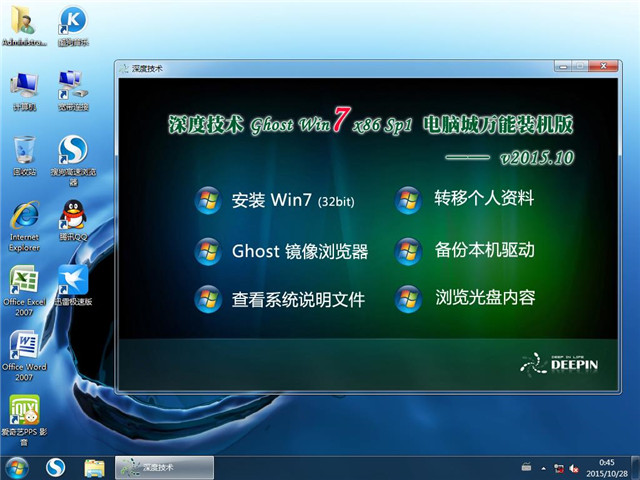
Task: Launch Sogou browser from the taskbar
Action: 56,468
